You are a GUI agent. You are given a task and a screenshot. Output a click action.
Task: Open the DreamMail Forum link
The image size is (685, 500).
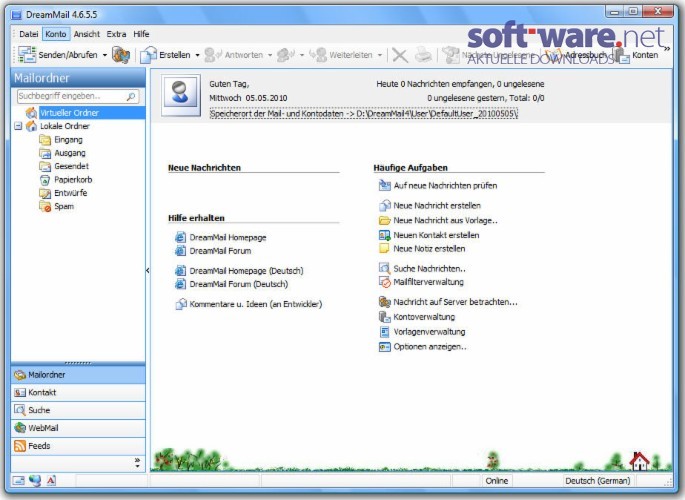pos(220,251)
